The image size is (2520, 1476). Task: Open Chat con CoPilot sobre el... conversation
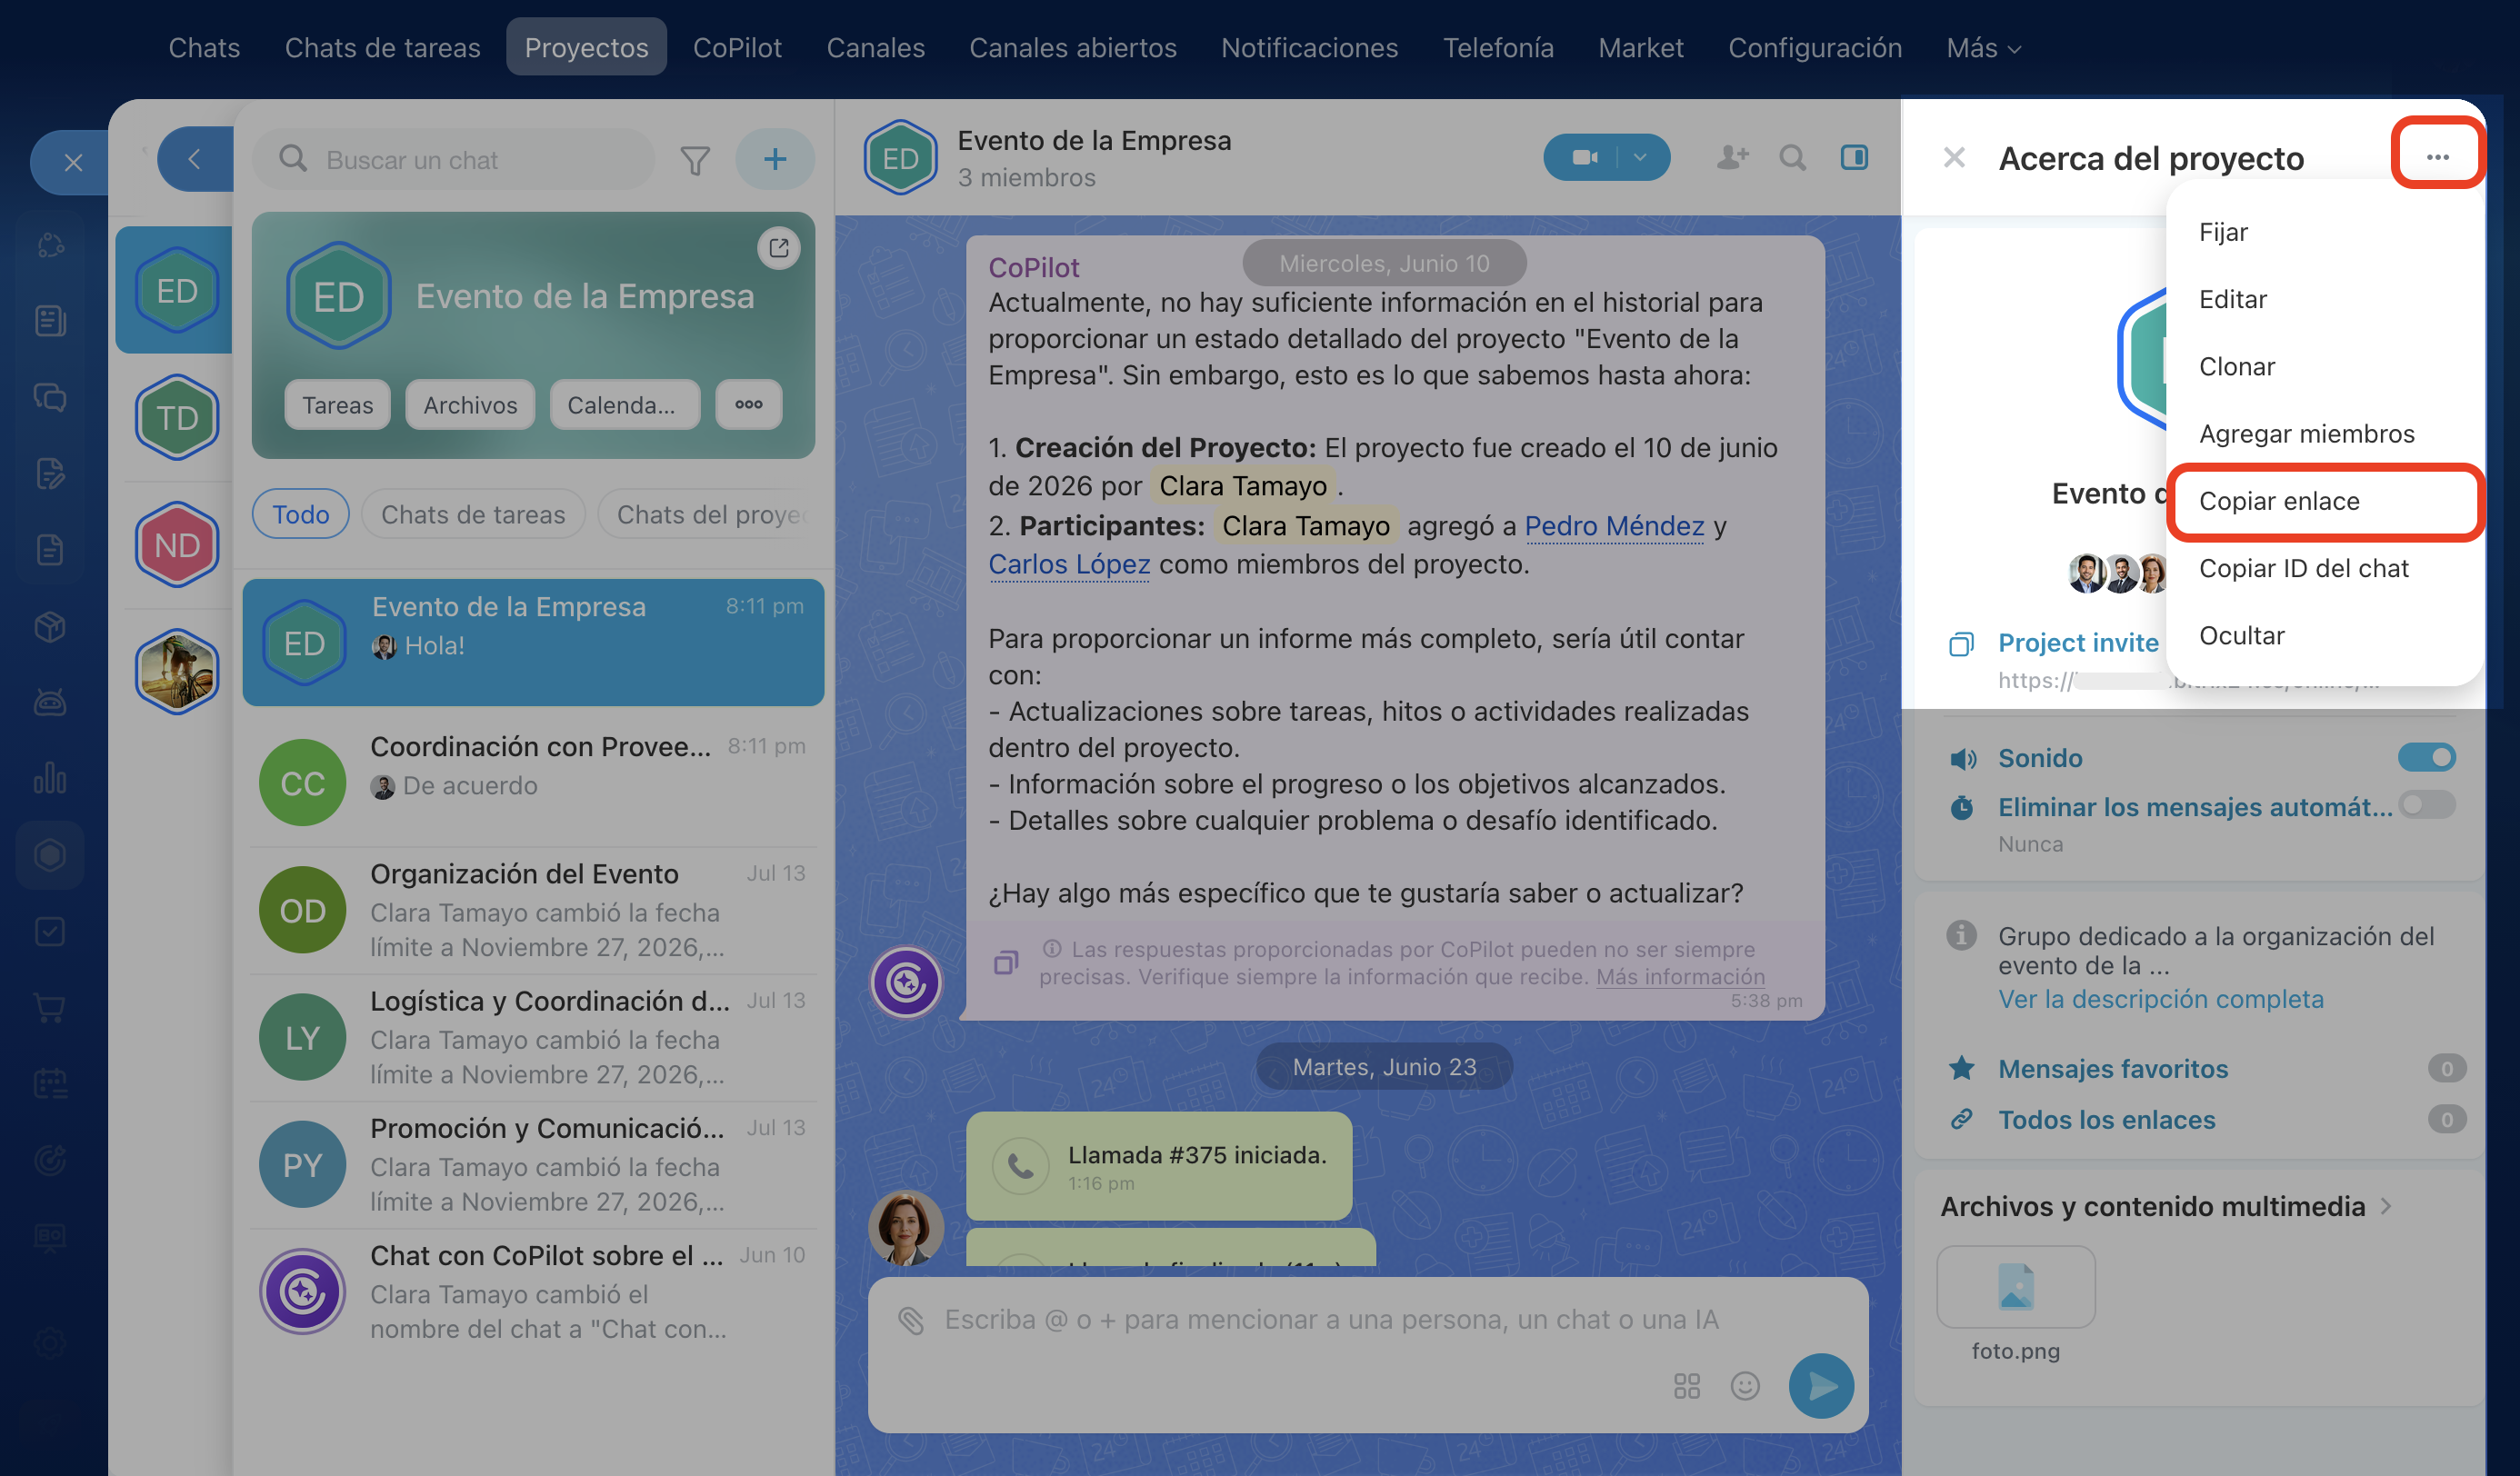click(x=533, y=1291)
